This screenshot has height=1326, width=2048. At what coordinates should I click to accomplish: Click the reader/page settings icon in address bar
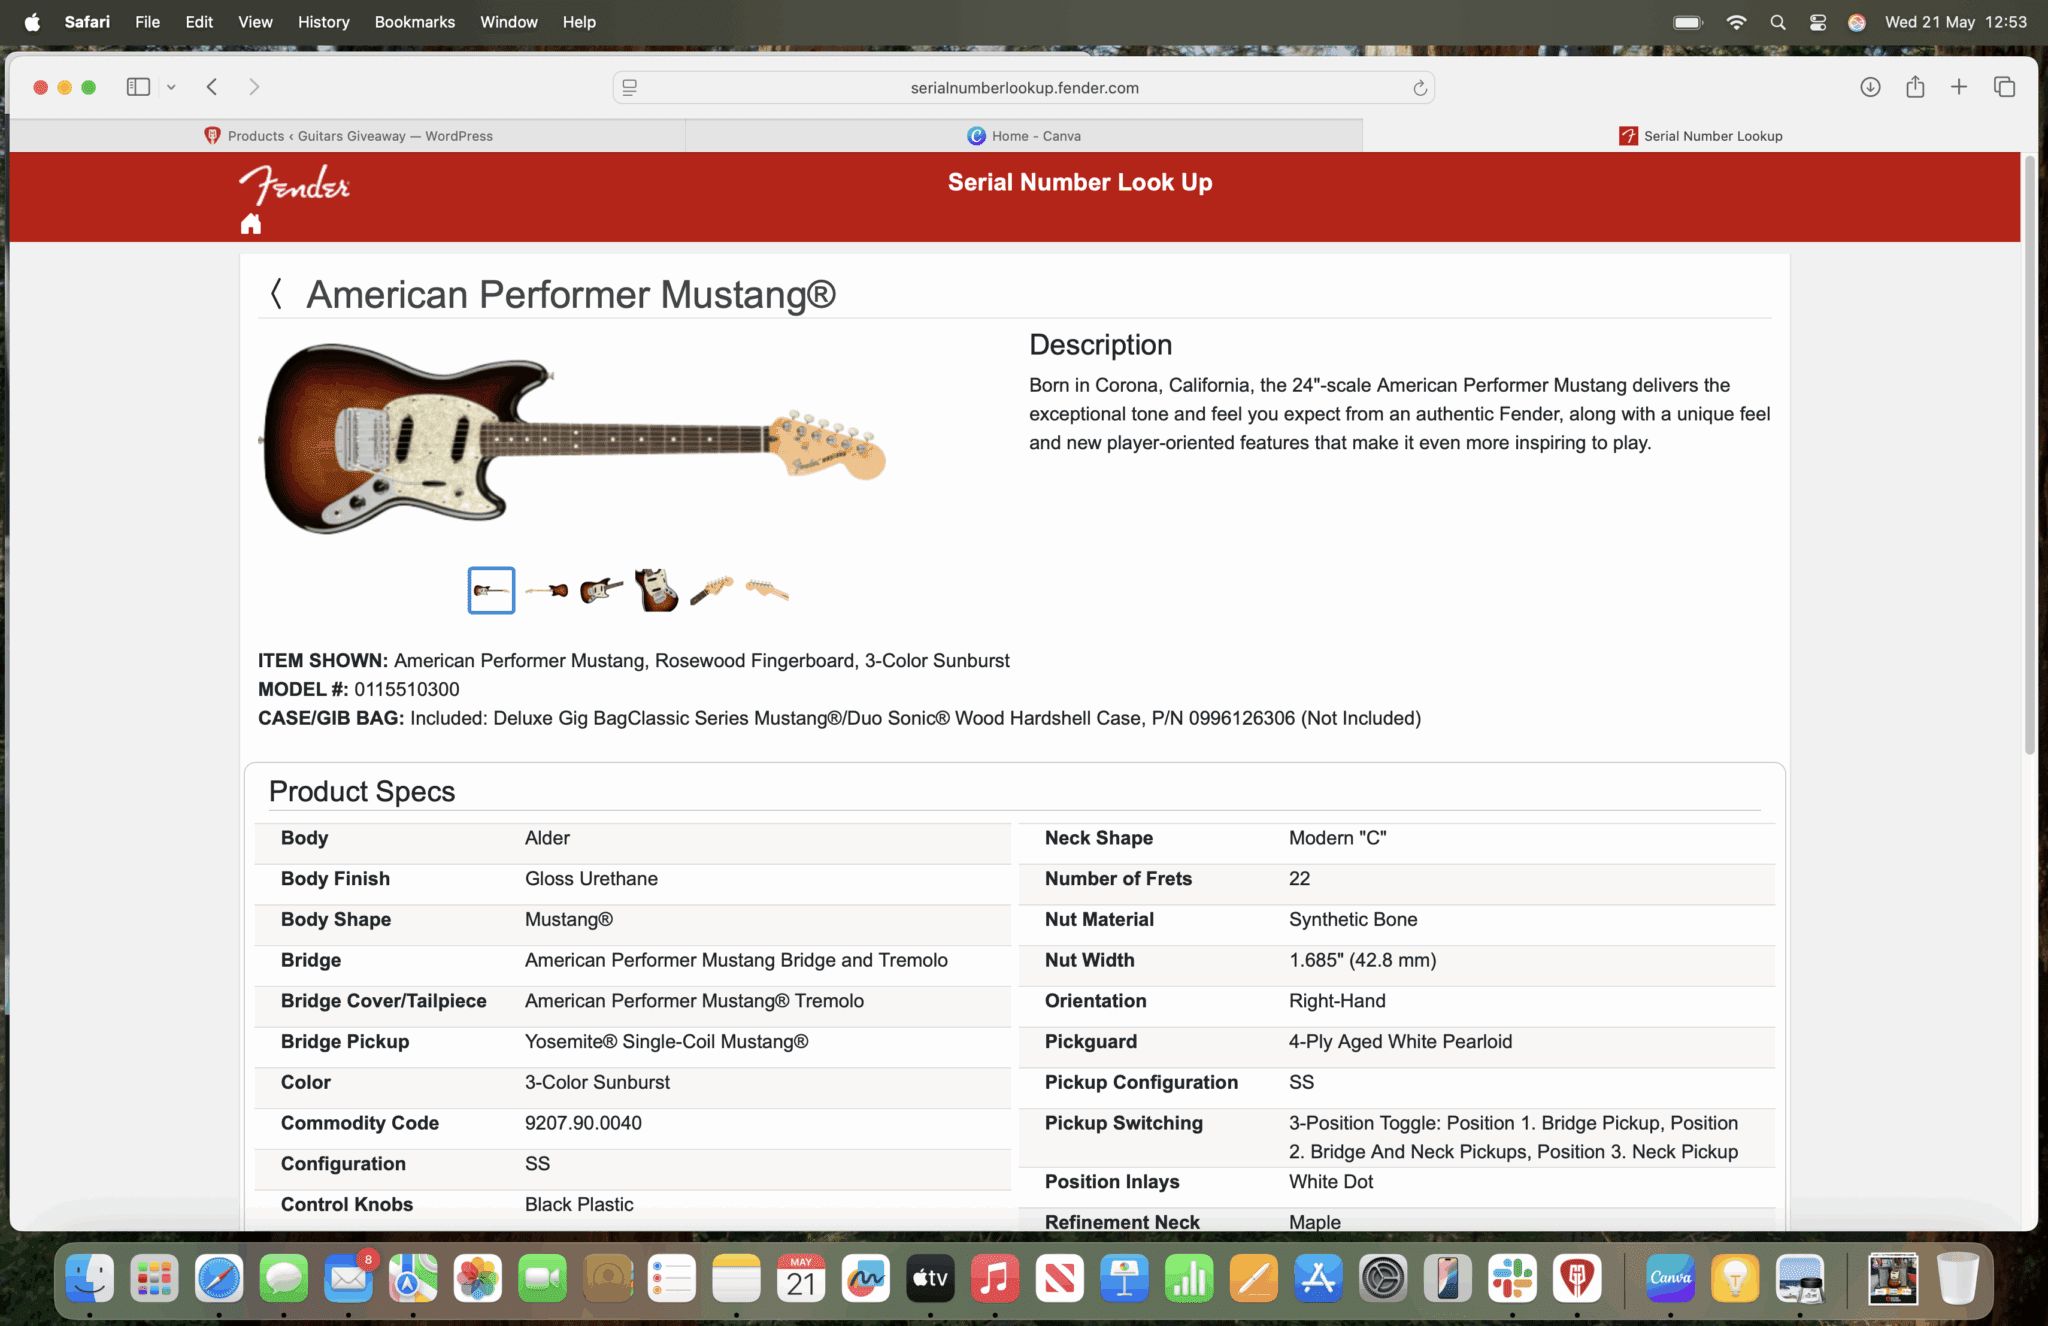pyautogui.click(x=630, y=88)
